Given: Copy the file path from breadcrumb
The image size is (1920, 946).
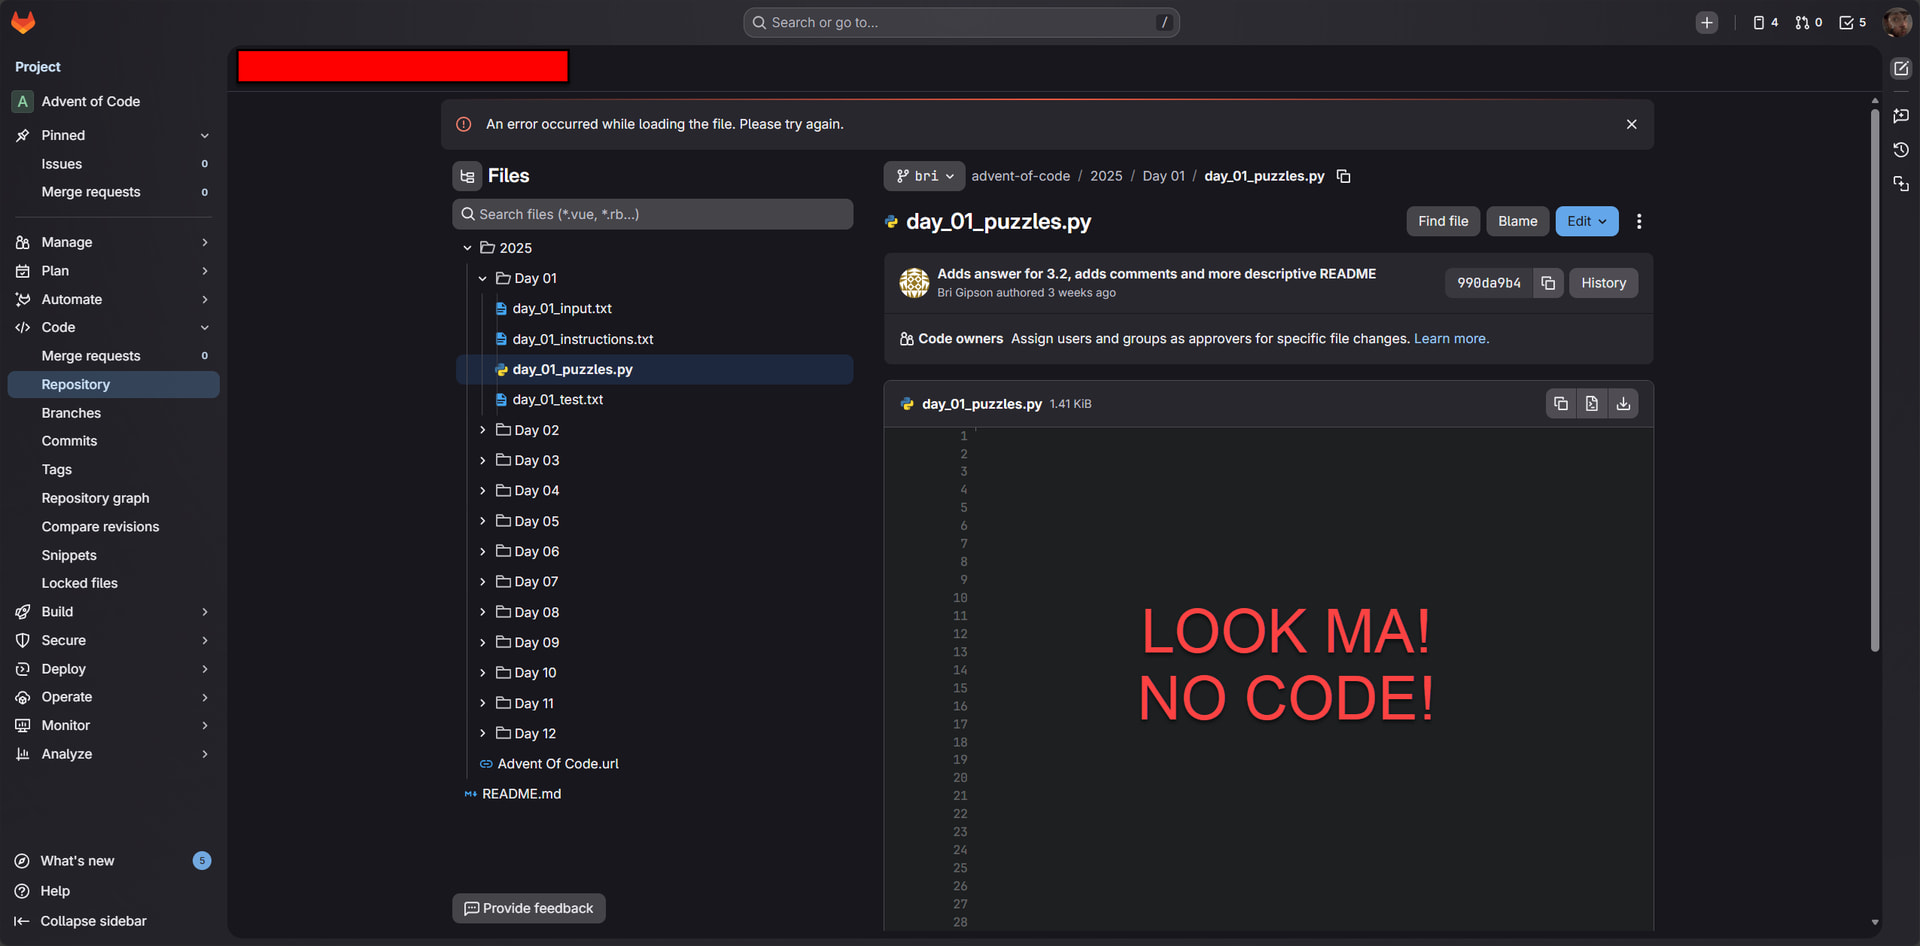Looking at the screenshot, I should [x=1344, y=176].
